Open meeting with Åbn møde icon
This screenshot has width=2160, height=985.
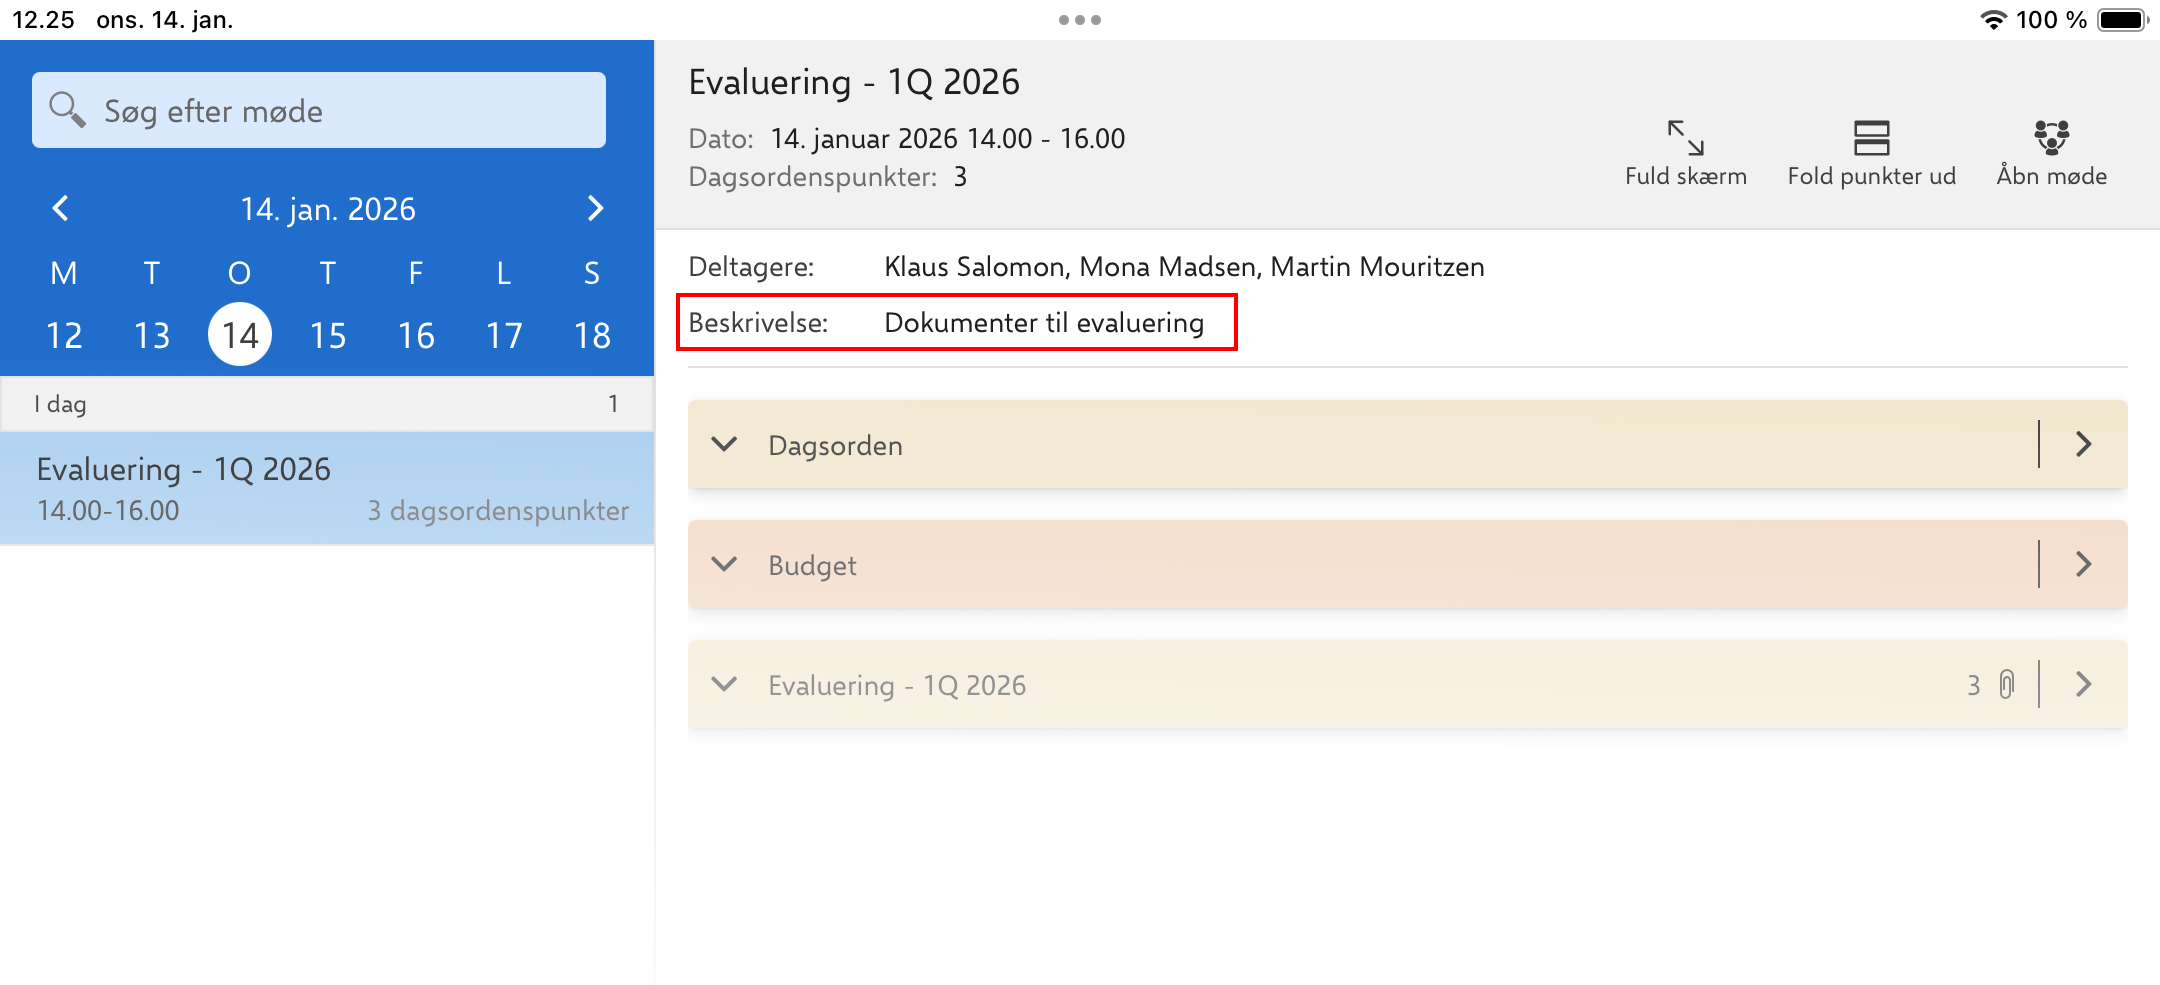(2051, 137)
